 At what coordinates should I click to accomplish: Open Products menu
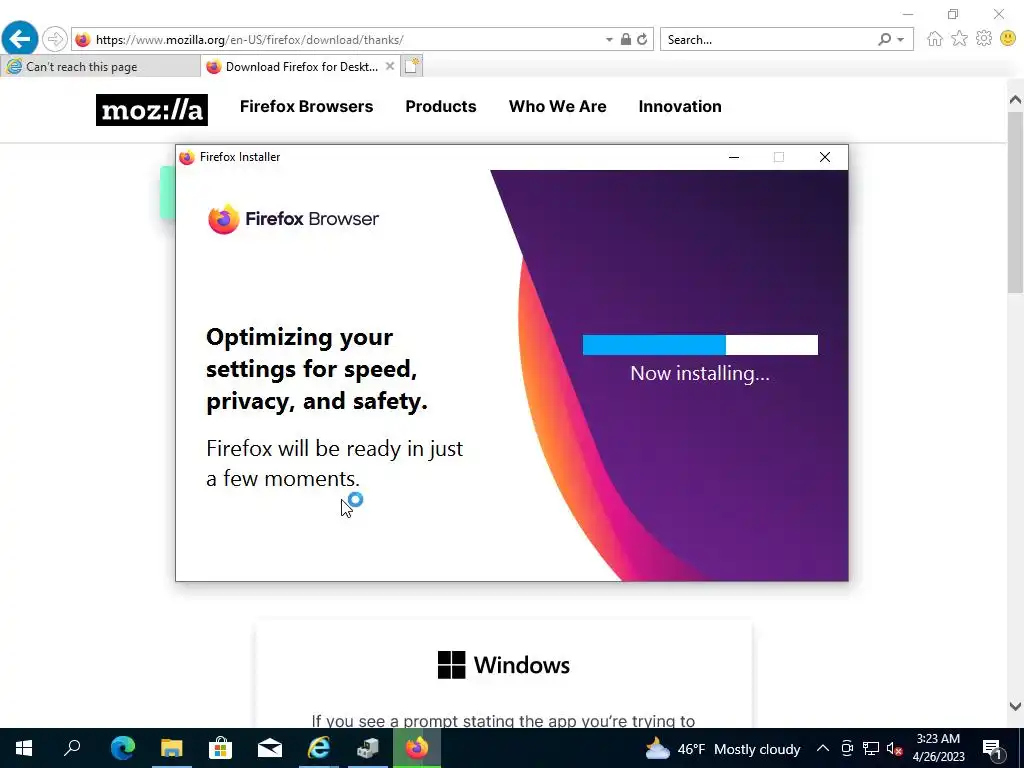coord(441,106)
